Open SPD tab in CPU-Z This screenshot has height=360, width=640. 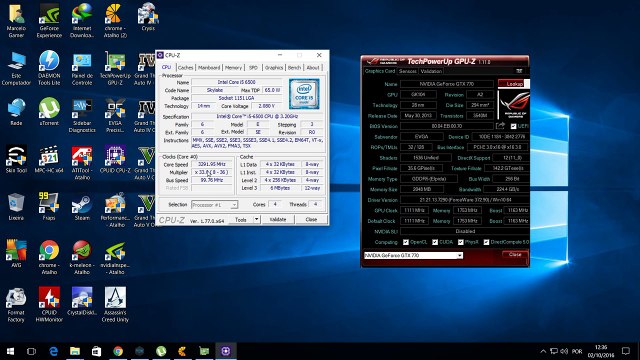pyautogui.click(x=253, y=68)
